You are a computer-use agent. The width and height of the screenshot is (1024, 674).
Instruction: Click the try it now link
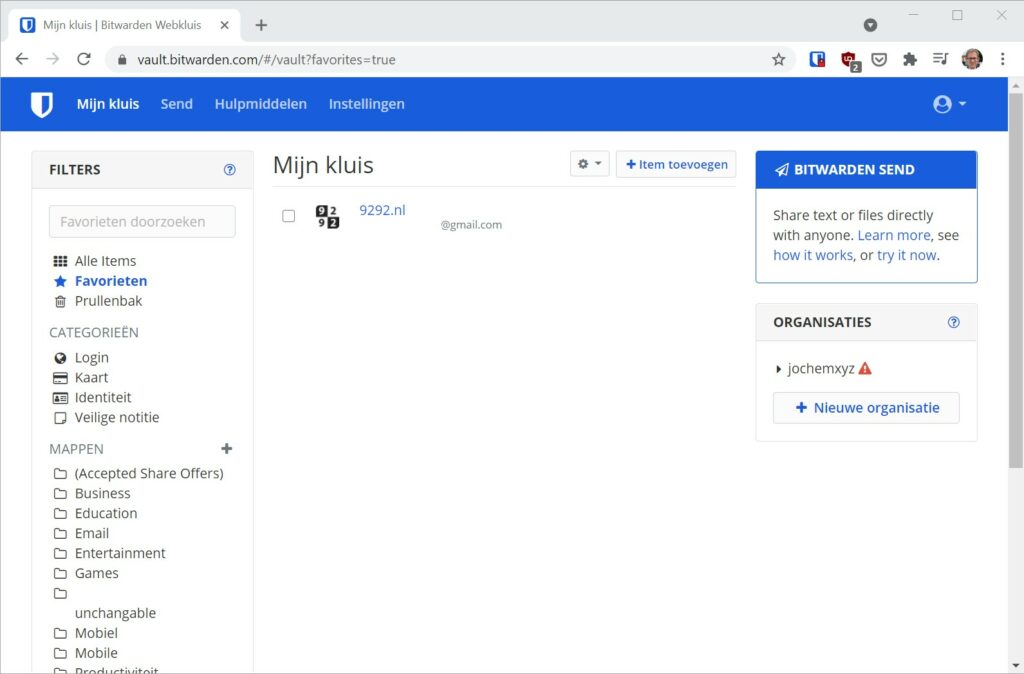click(x=906, y=255)
